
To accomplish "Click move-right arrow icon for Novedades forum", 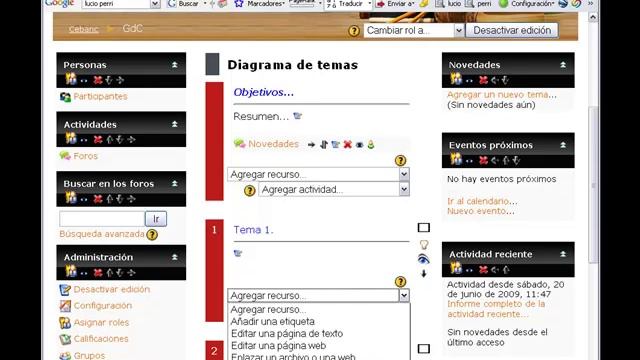I will 311,144.
